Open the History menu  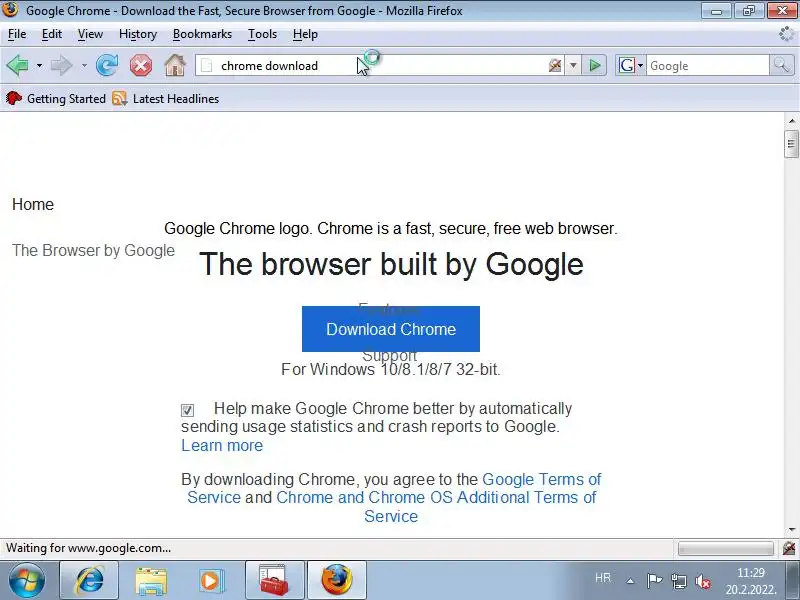click(138, 34)
